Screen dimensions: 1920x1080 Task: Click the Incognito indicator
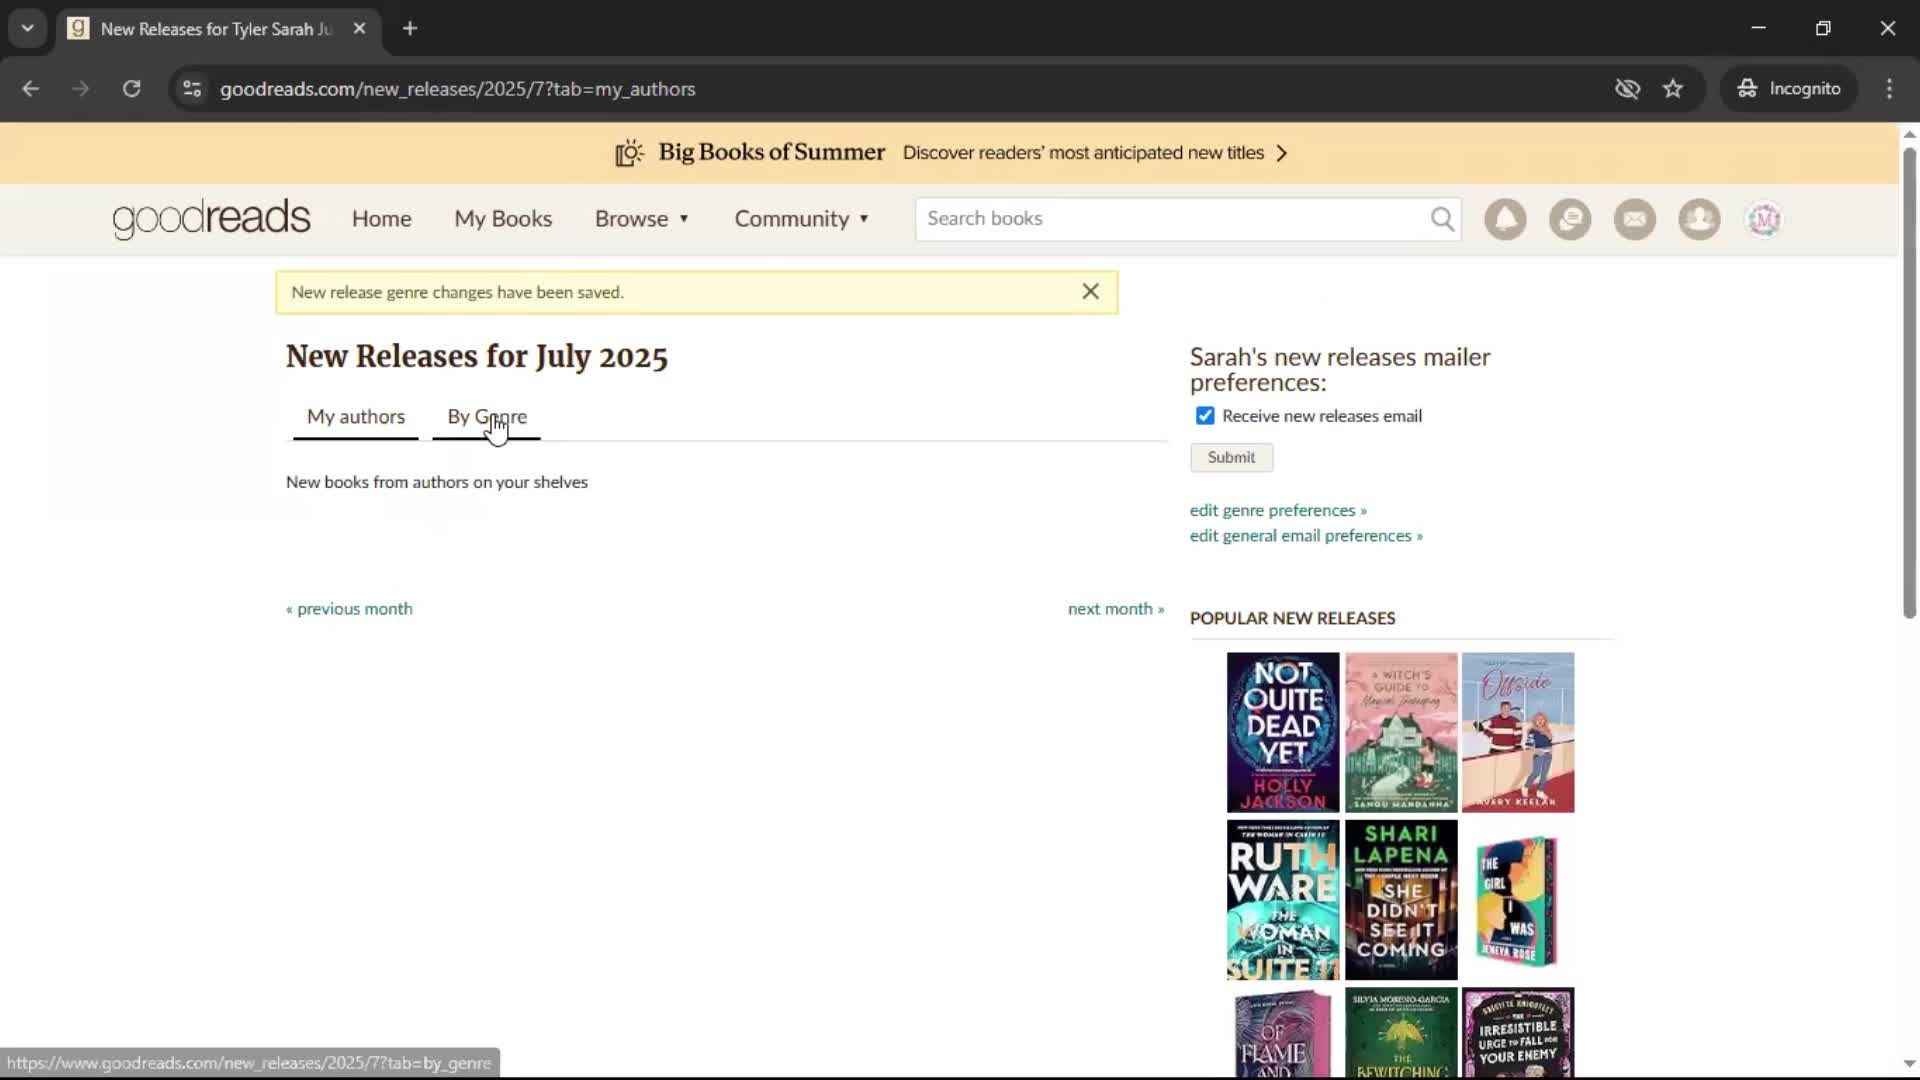pos(1789,88)
